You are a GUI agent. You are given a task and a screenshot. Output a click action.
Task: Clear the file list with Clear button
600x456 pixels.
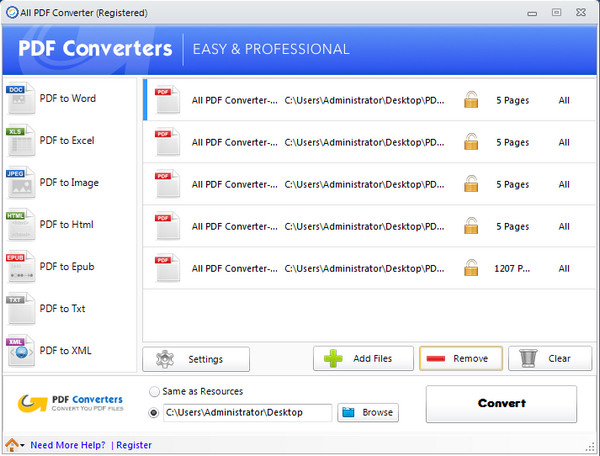tap(550, 358)
